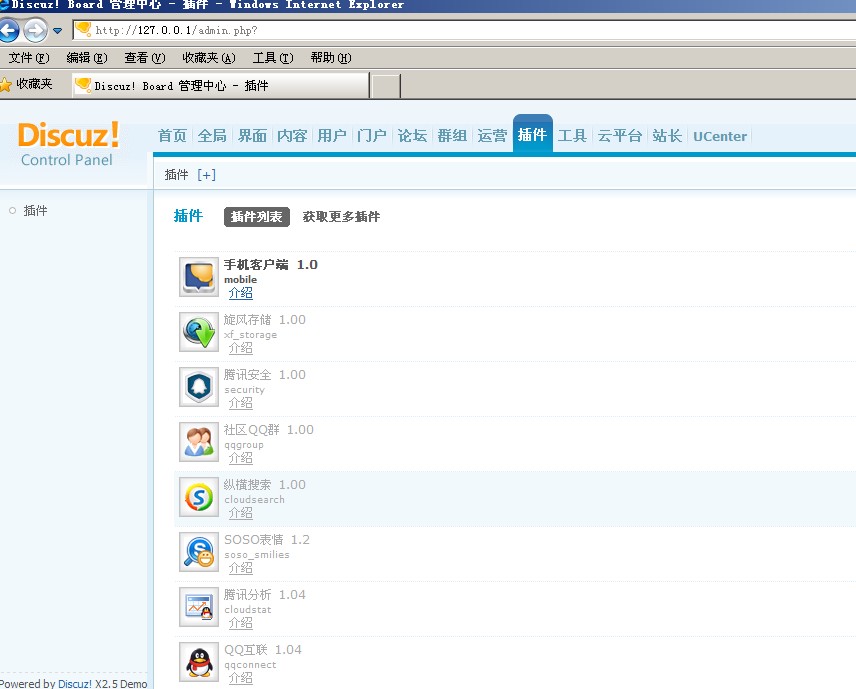Click the QQ互联 penguin icon
This screenshot has height=689, width=856.
[x=199, y=662]
